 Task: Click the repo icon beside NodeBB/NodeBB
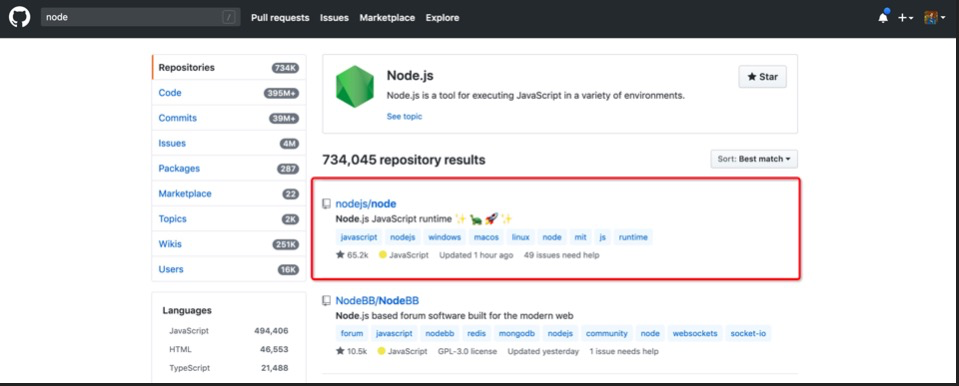click(x=327, y=300)
